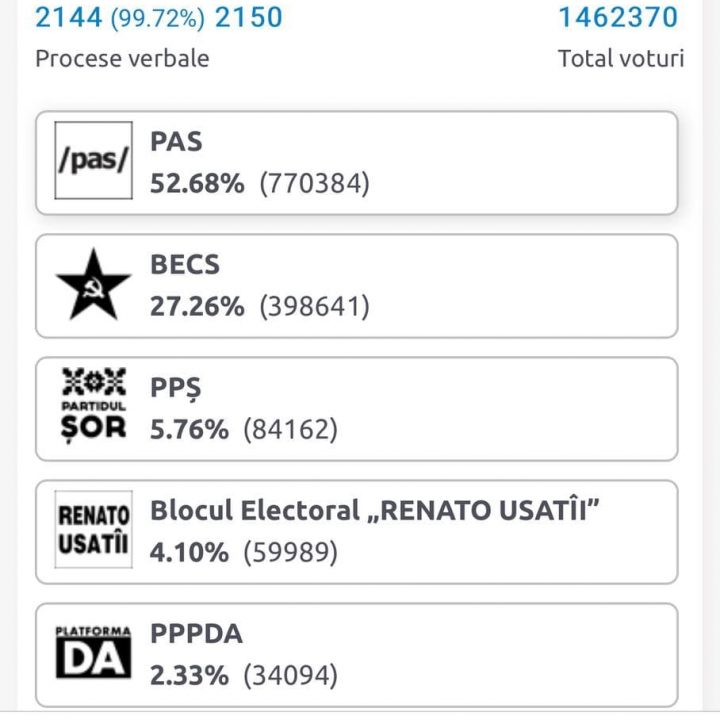This screenshot has height=720, width=720.
Task: Click the PPPDA 2.33% vote share
Action: [189, 676]
